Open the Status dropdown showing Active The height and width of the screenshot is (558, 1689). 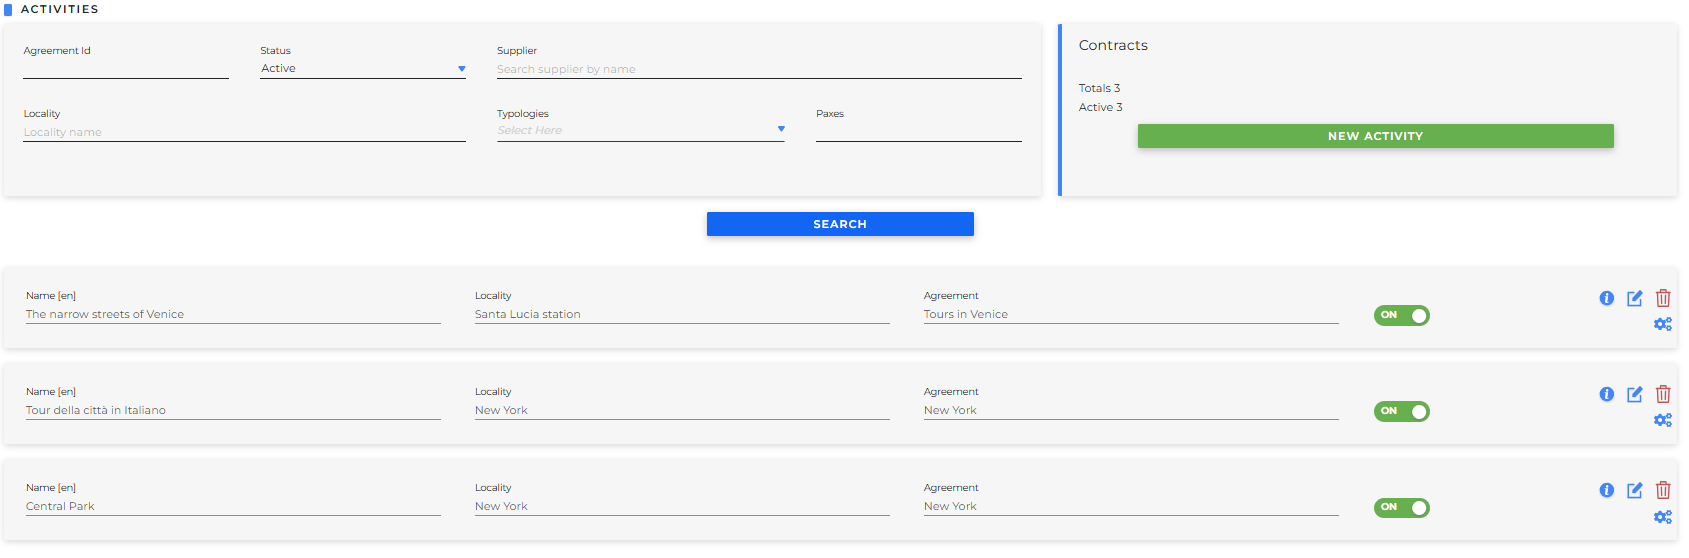[x=362, y=69]
